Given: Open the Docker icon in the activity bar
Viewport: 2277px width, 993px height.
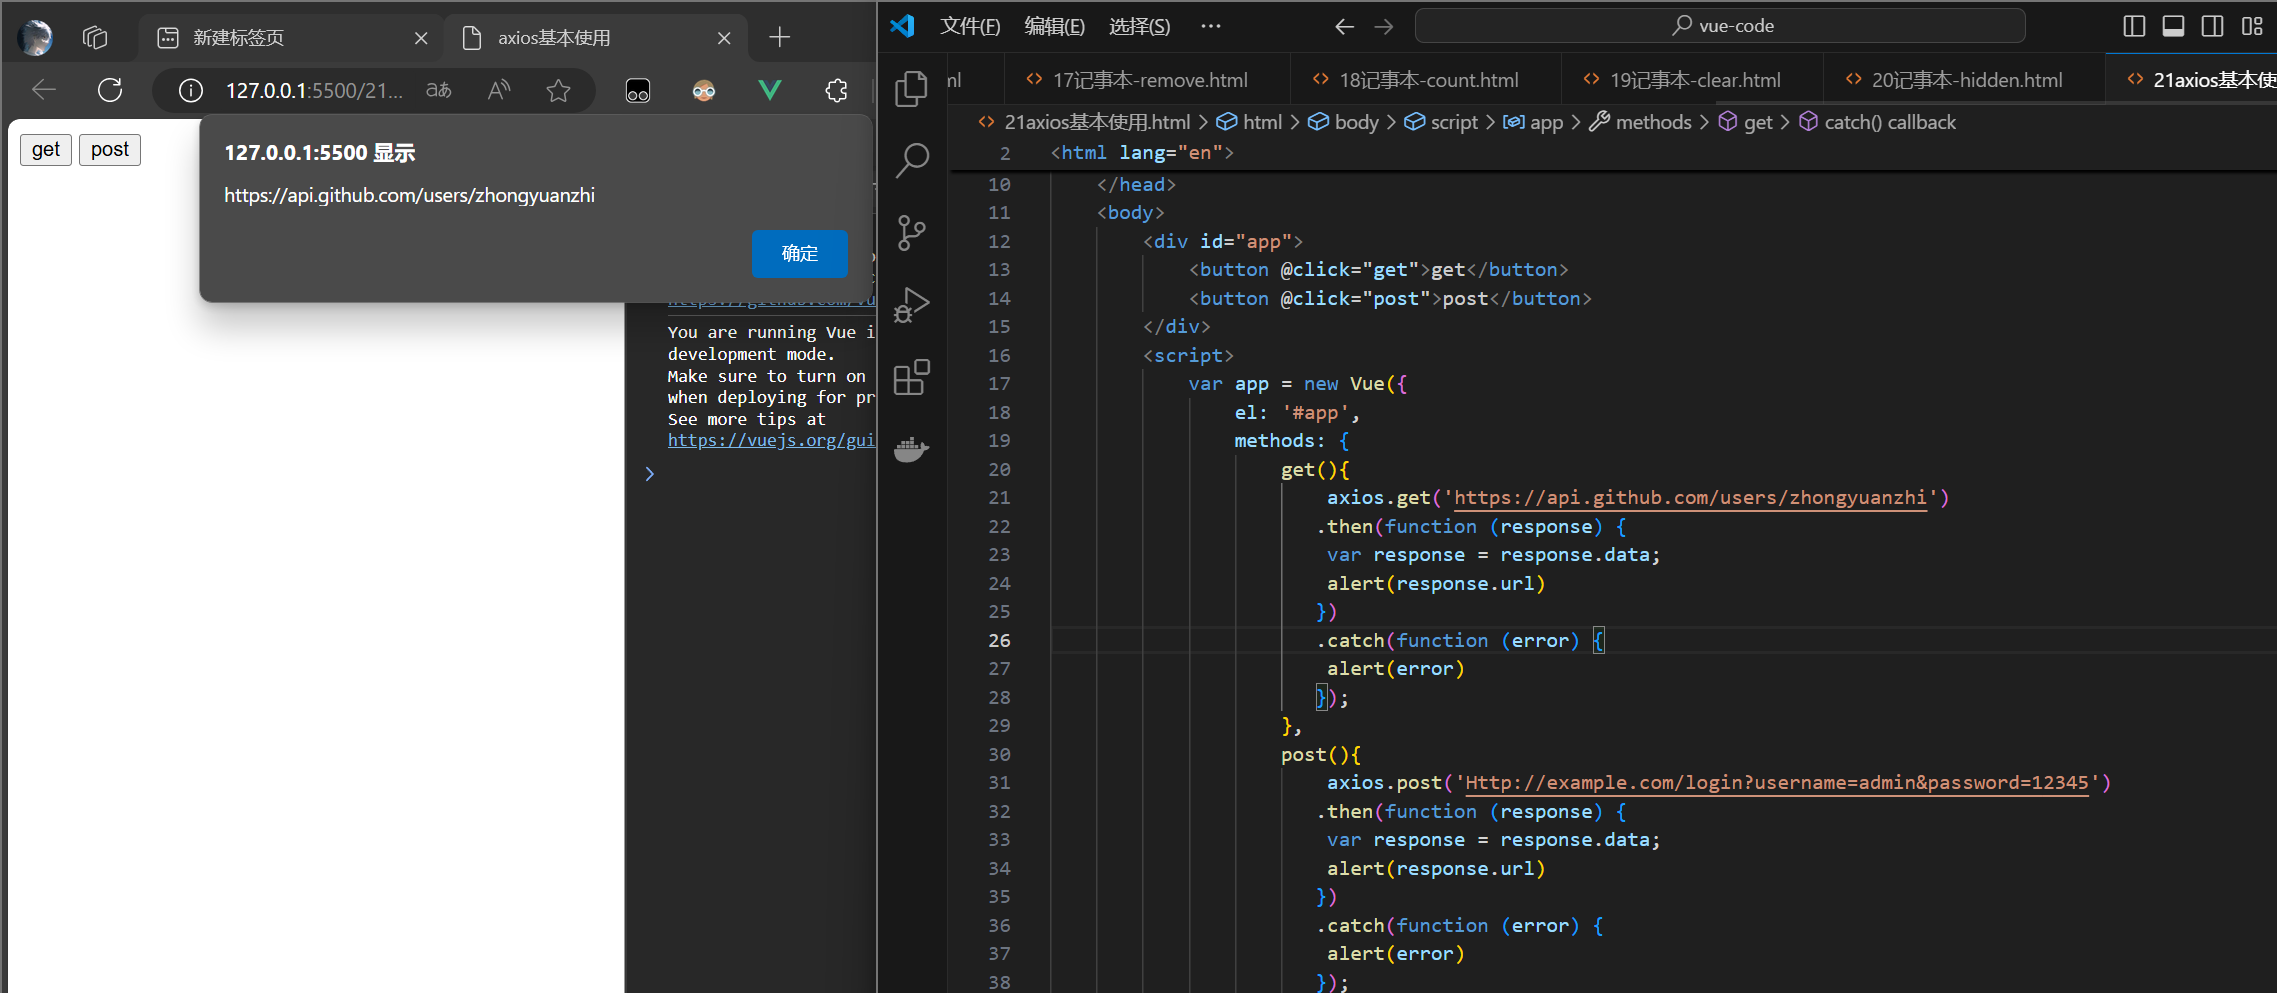Looking at the screenshot, I should coord(911,449).
